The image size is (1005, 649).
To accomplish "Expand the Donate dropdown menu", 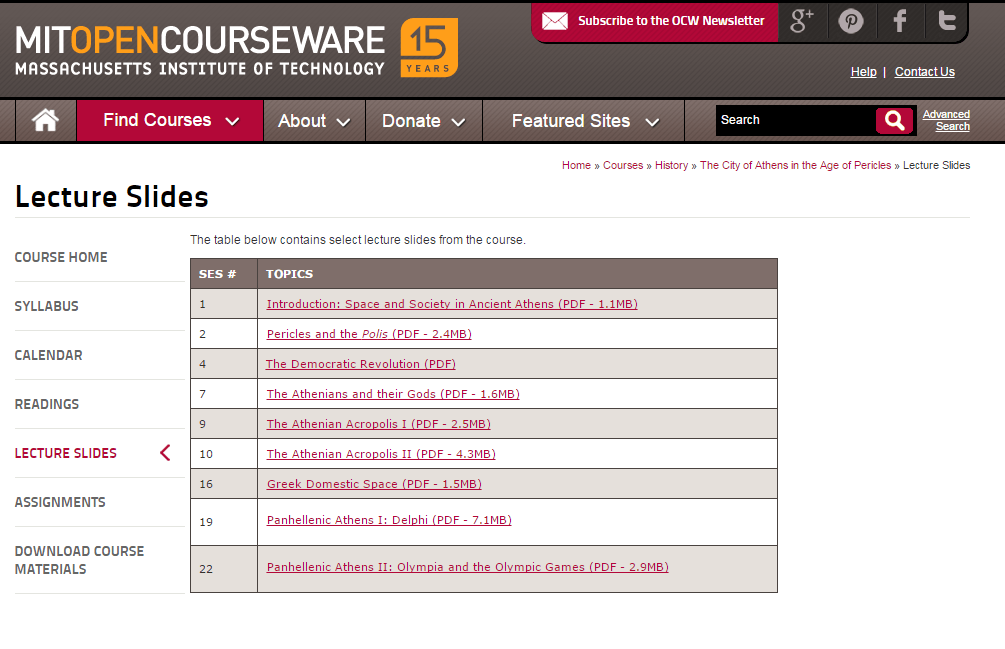I will [423, 121].
